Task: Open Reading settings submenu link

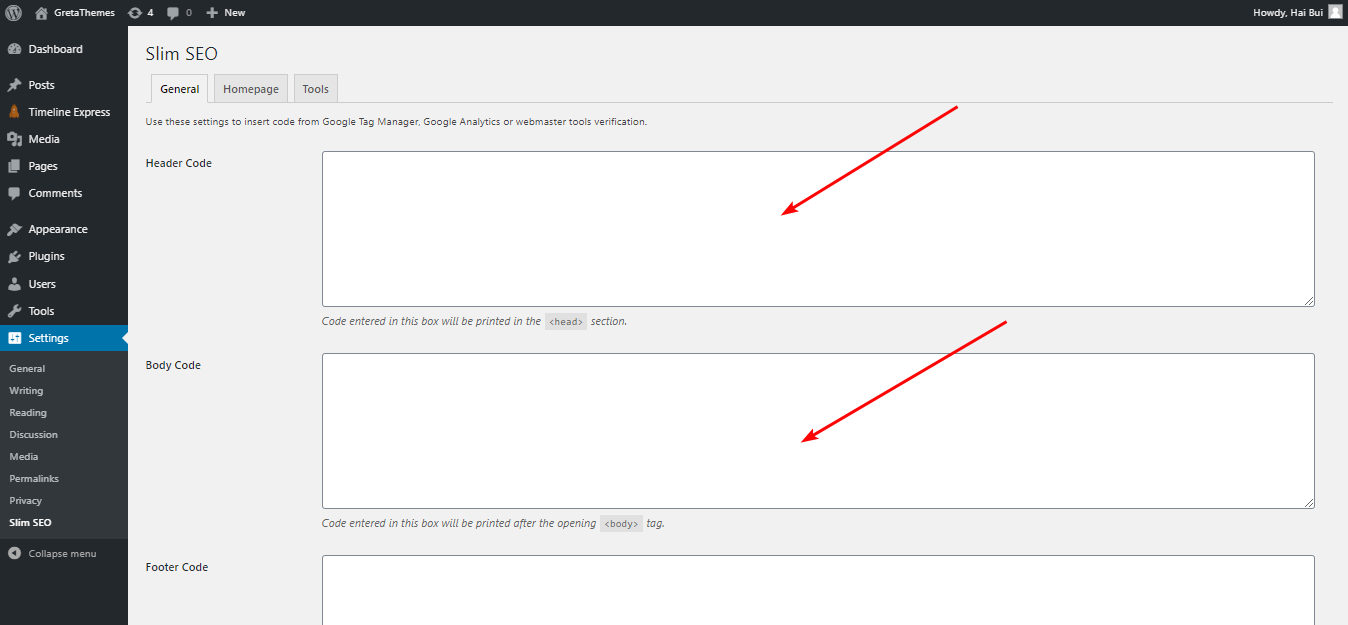Action: (28, 413)
